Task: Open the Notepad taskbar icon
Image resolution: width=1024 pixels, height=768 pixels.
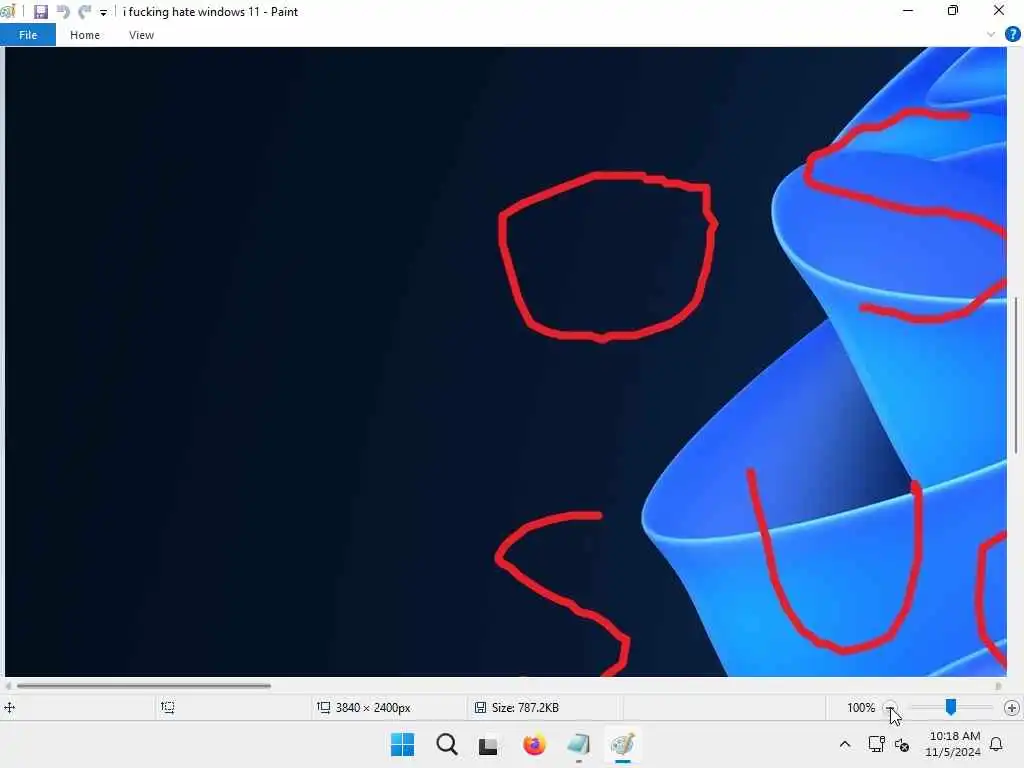Action: [x=579, y=744]
